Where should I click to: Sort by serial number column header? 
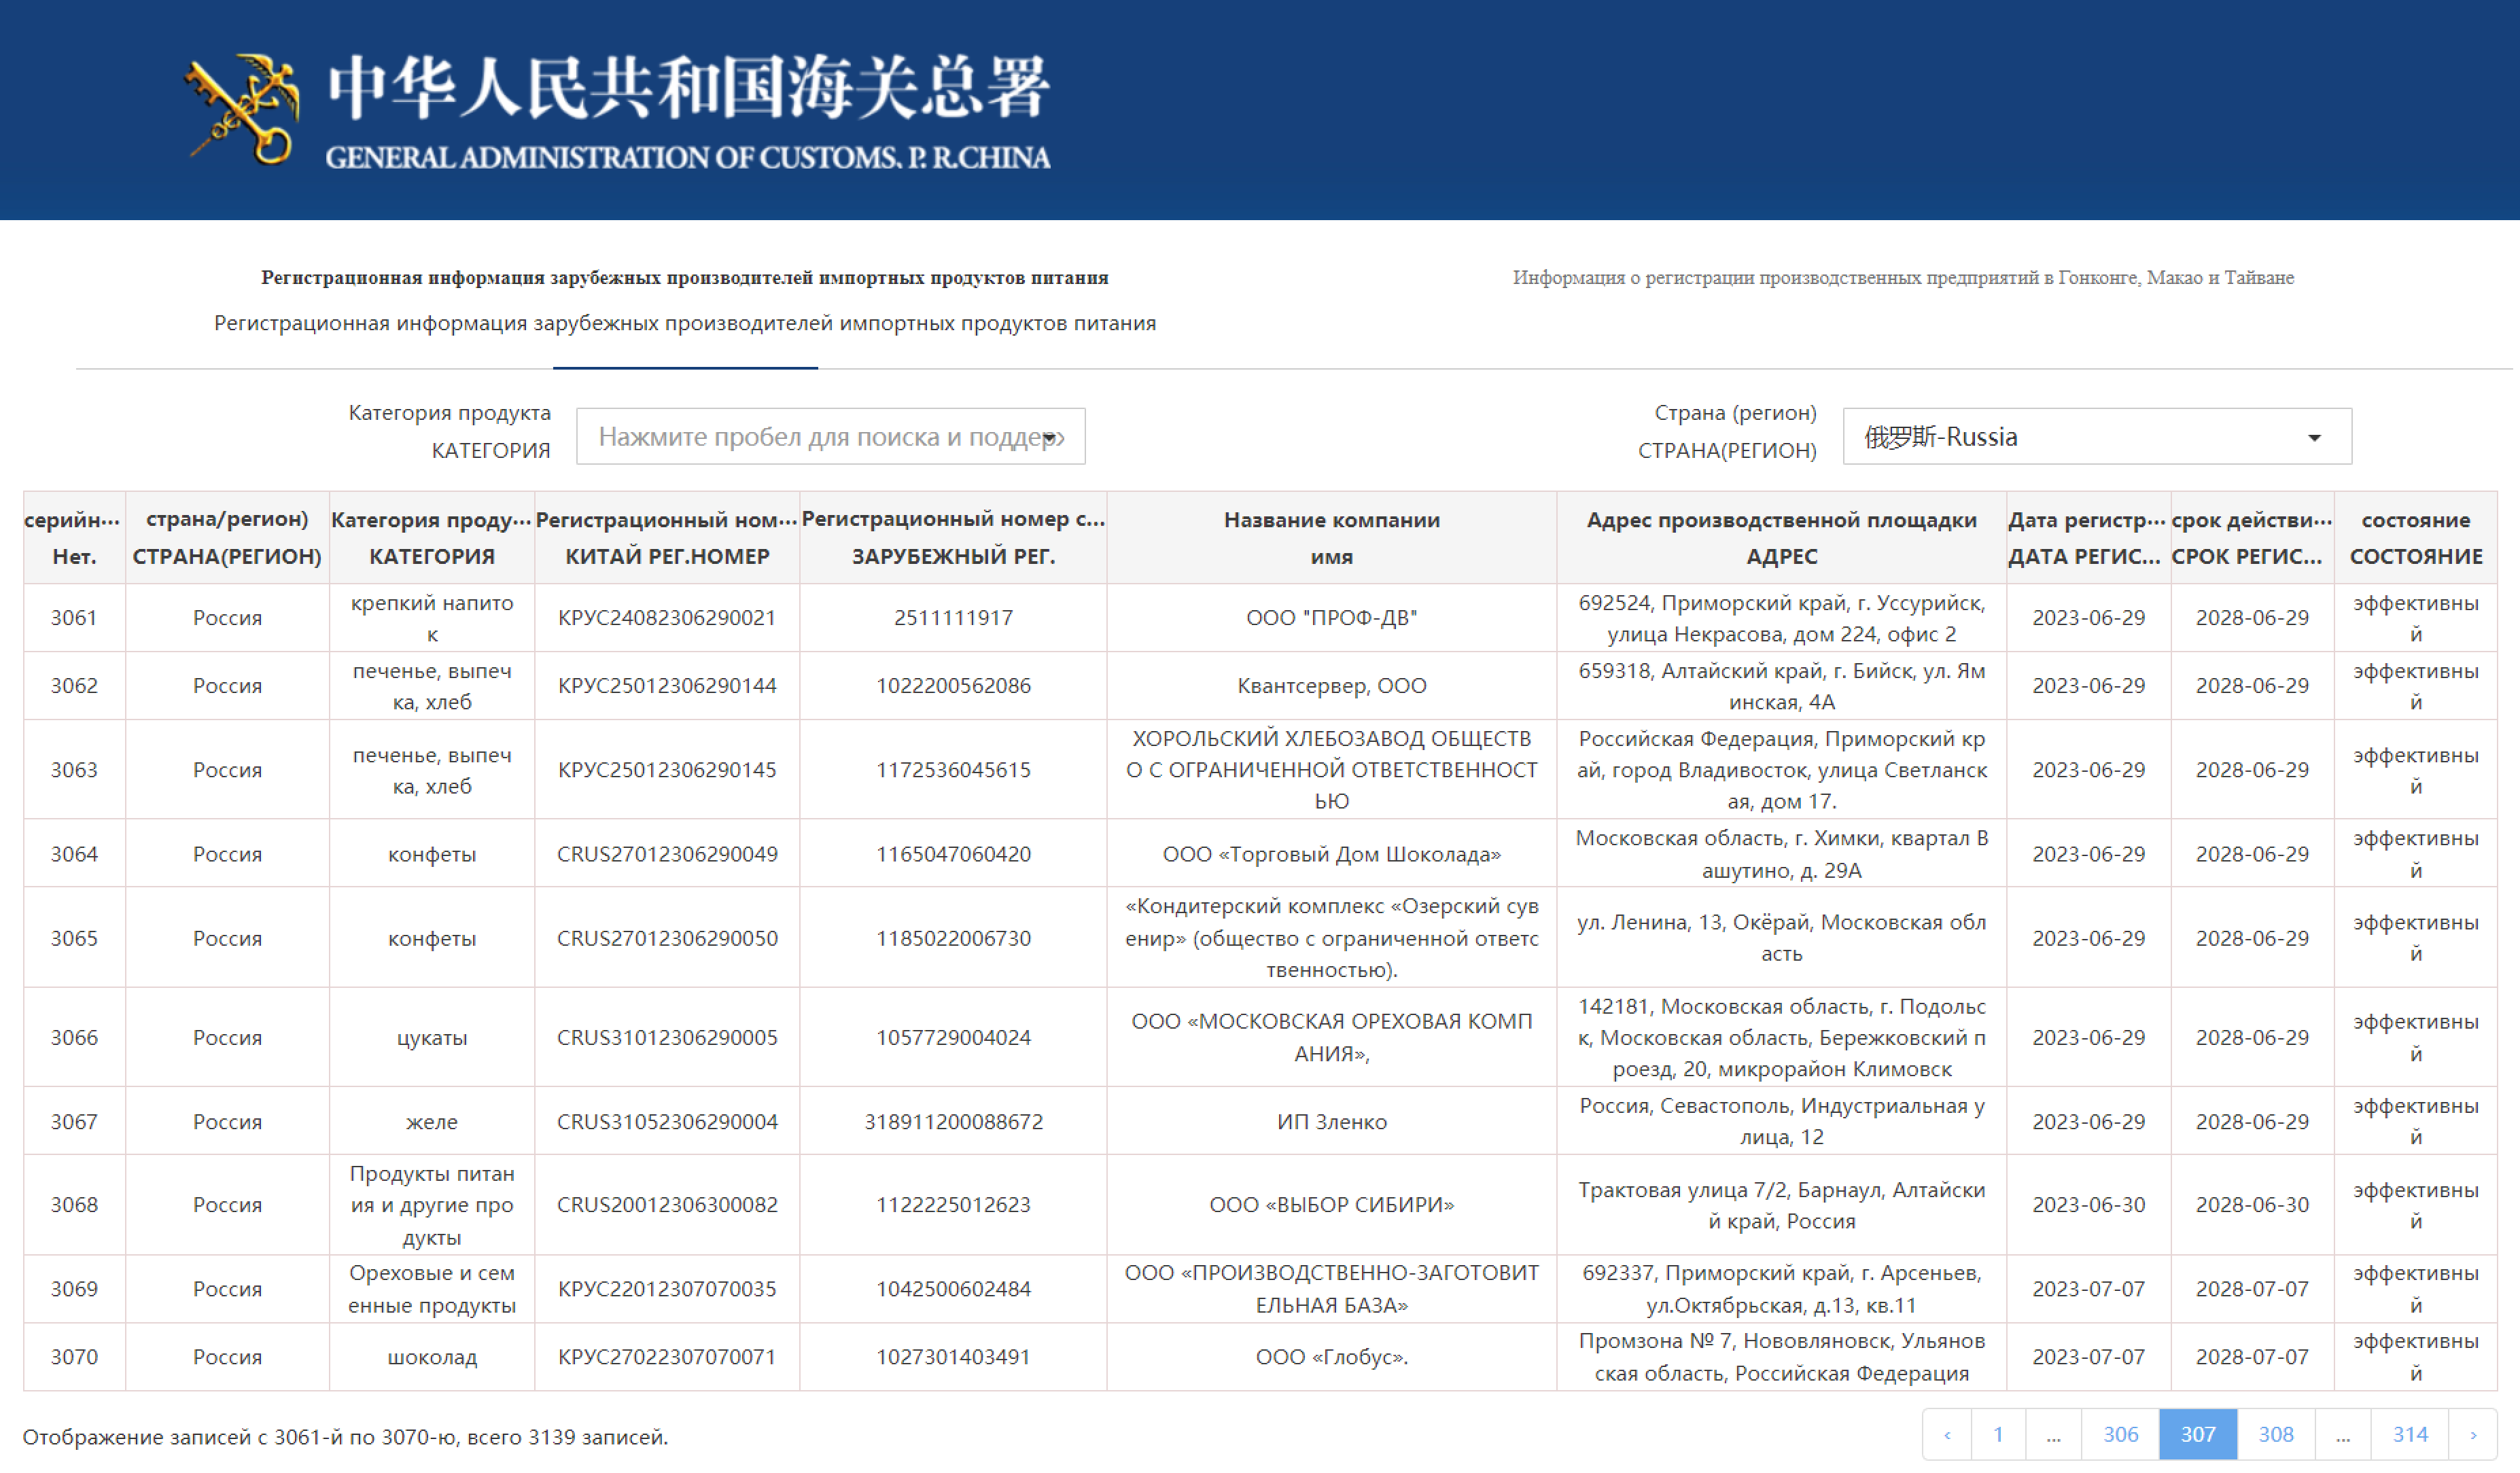click(x=74, y=538)
